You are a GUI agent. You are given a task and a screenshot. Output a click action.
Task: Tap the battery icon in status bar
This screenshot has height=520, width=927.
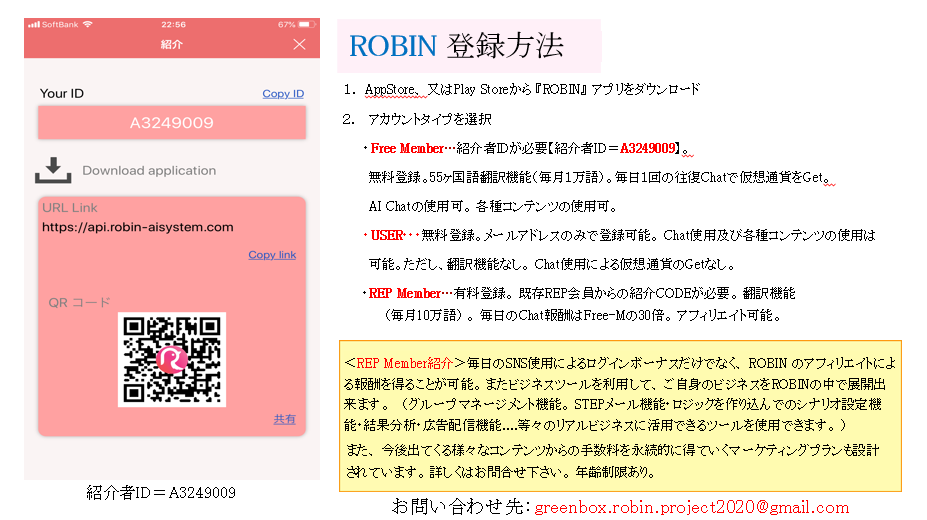306,24
